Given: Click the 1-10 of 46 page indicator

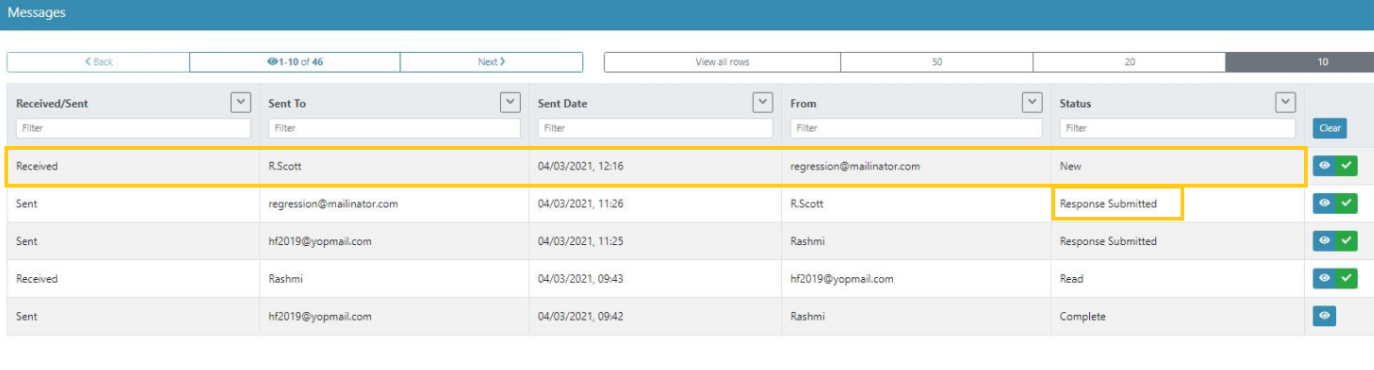Looking at the screenshot, I should point(295,62).
